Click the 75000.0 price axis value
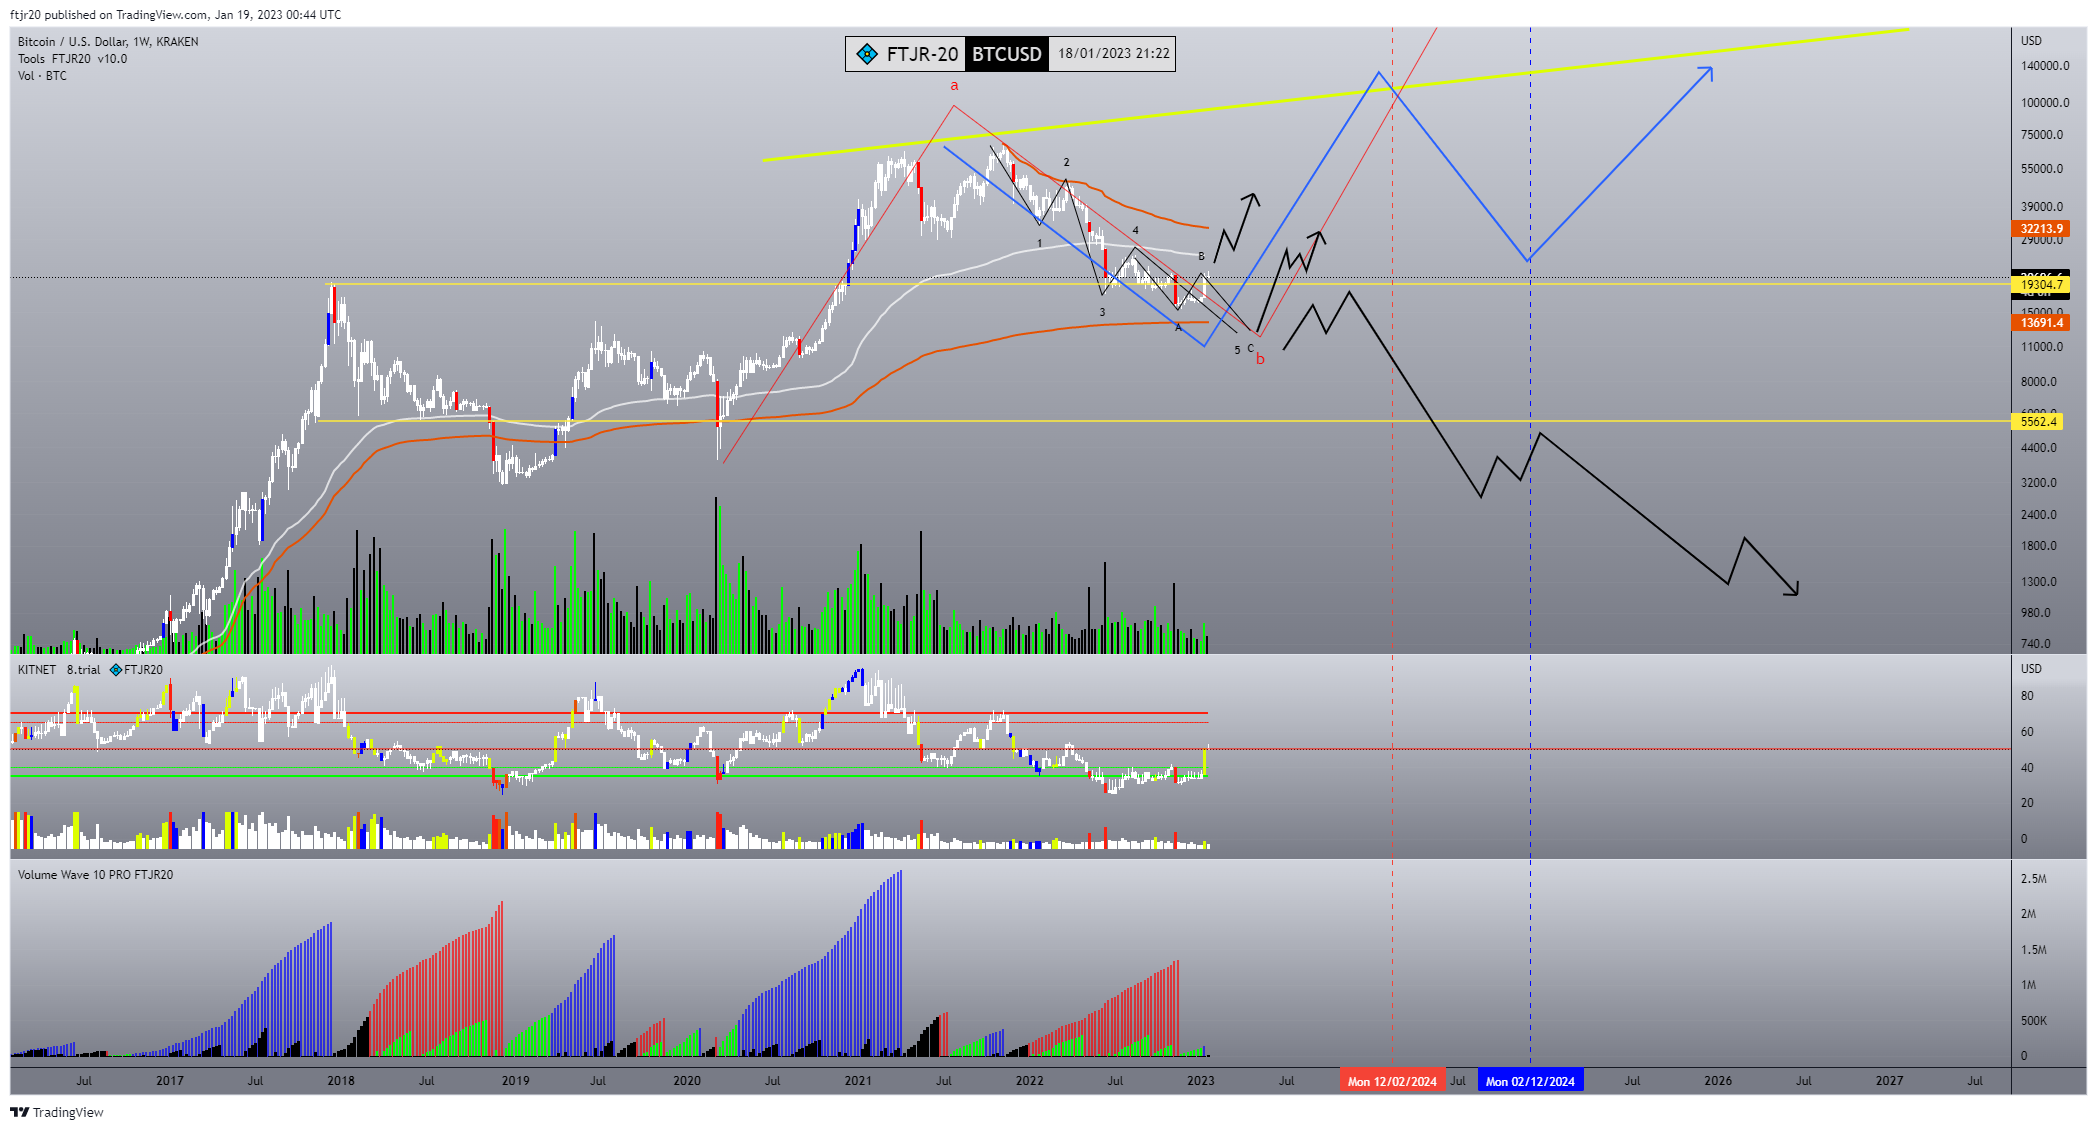The width and height of the screenshot is (2097, 1130). (x=2042, y=135)
